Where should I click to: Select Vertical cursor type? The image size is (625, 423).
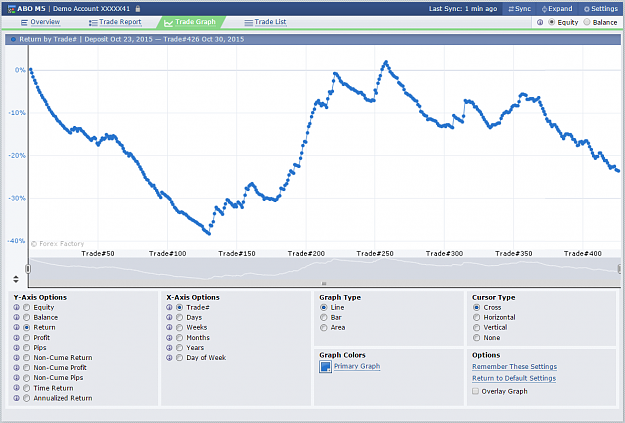tap(476, 327)
